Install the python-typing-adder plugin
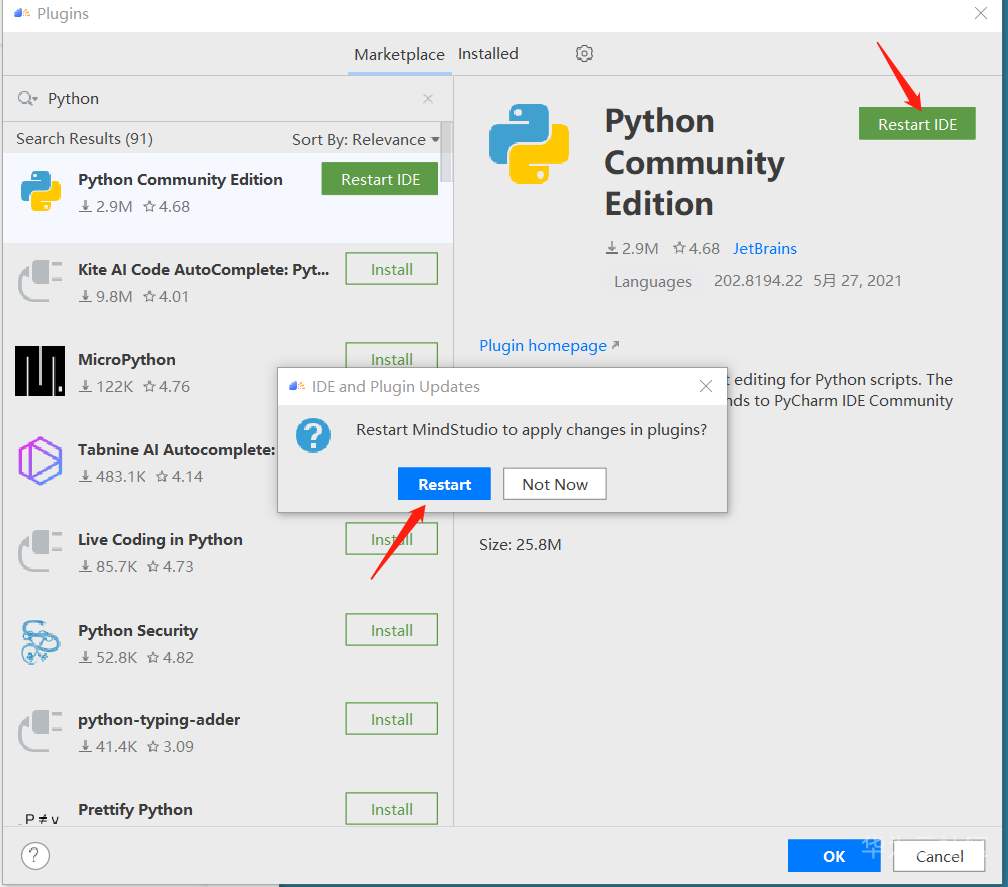 (392, 719)
